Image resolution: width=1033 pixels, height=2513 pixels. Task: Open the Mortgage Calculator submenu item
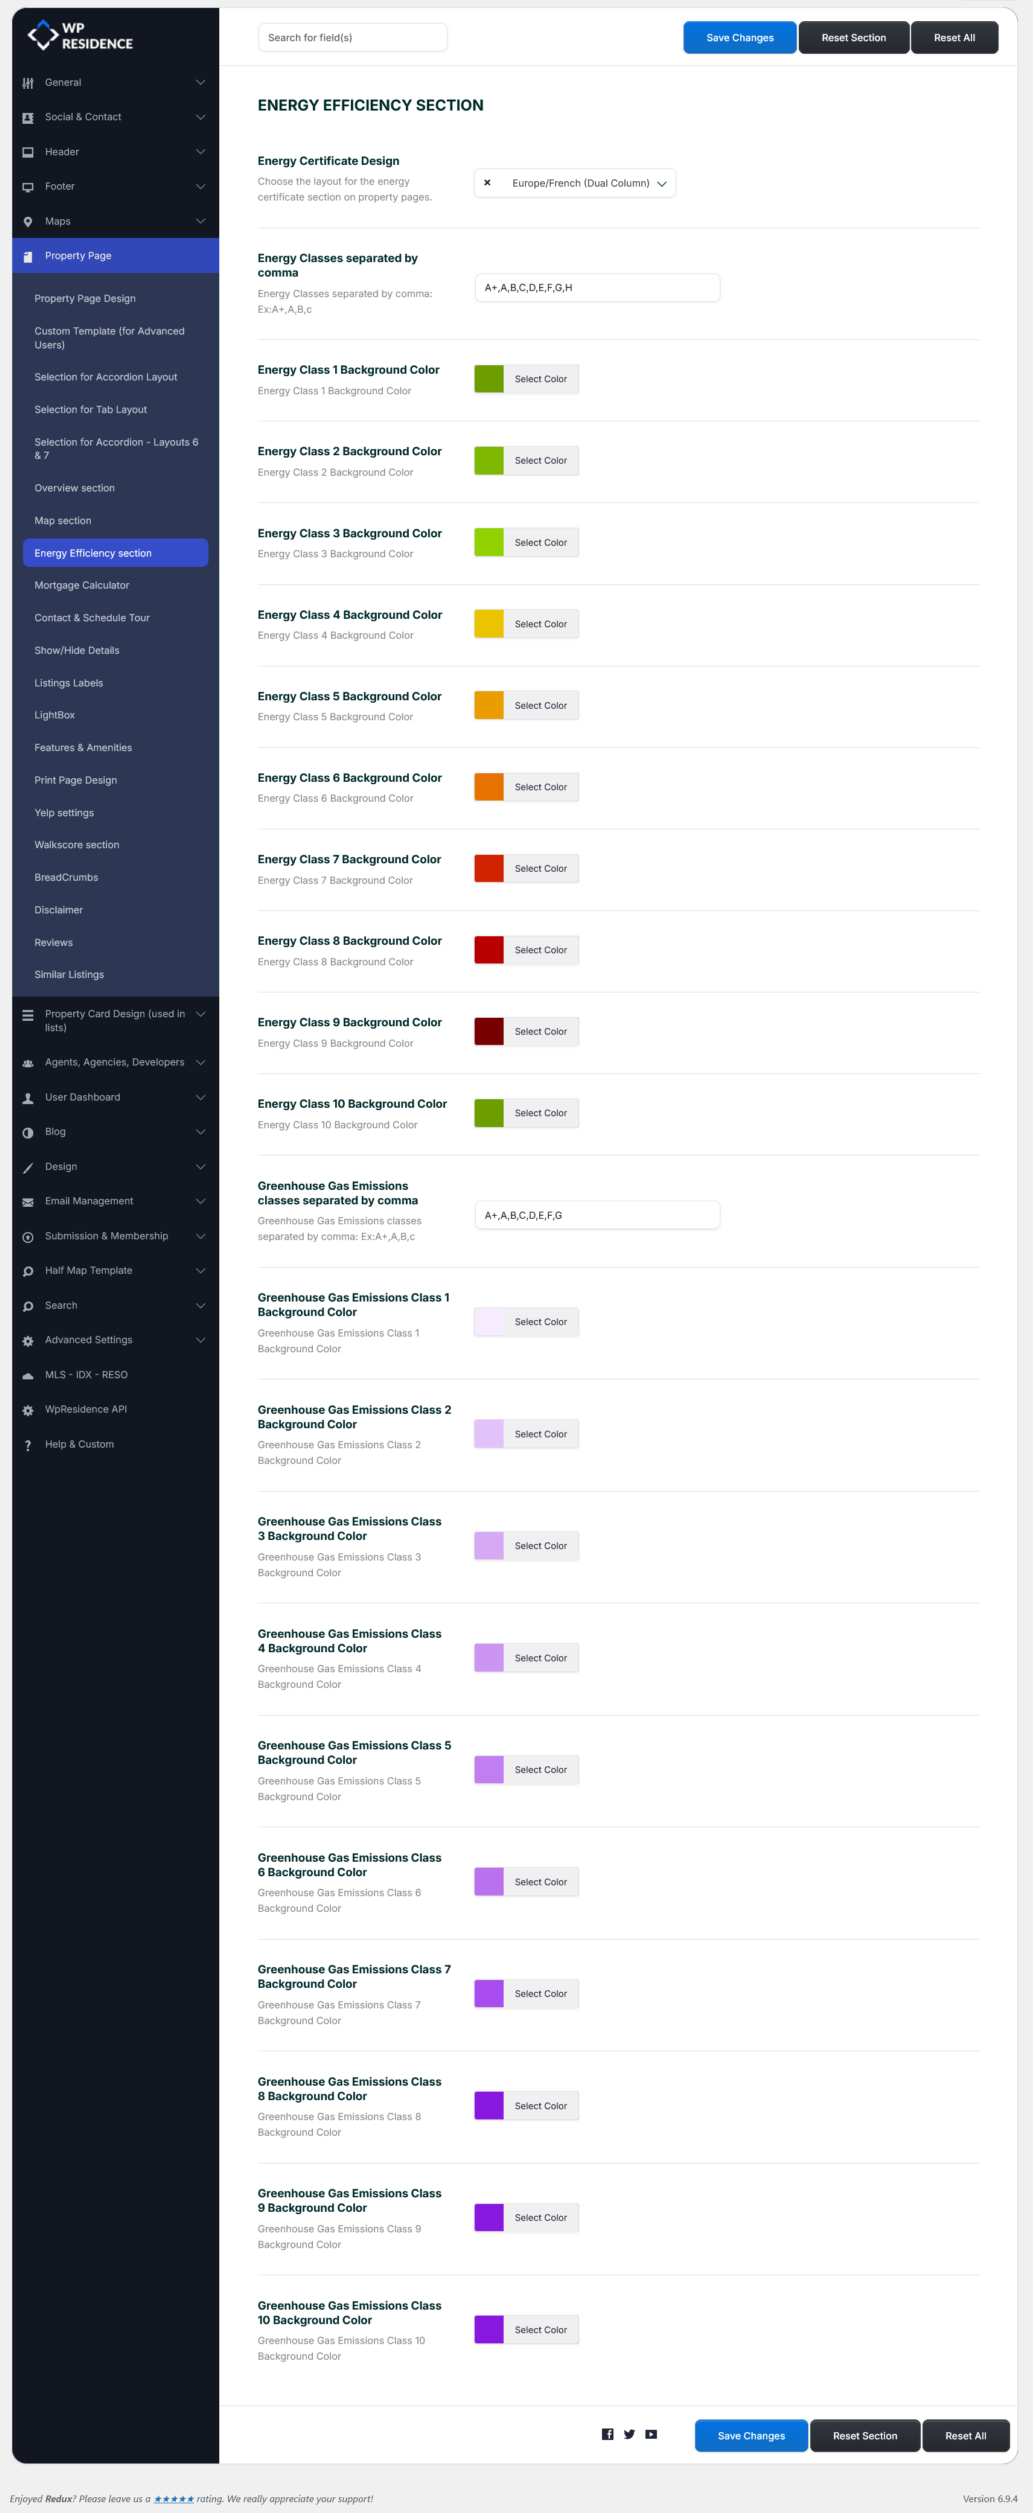click(x=82, y=586)
